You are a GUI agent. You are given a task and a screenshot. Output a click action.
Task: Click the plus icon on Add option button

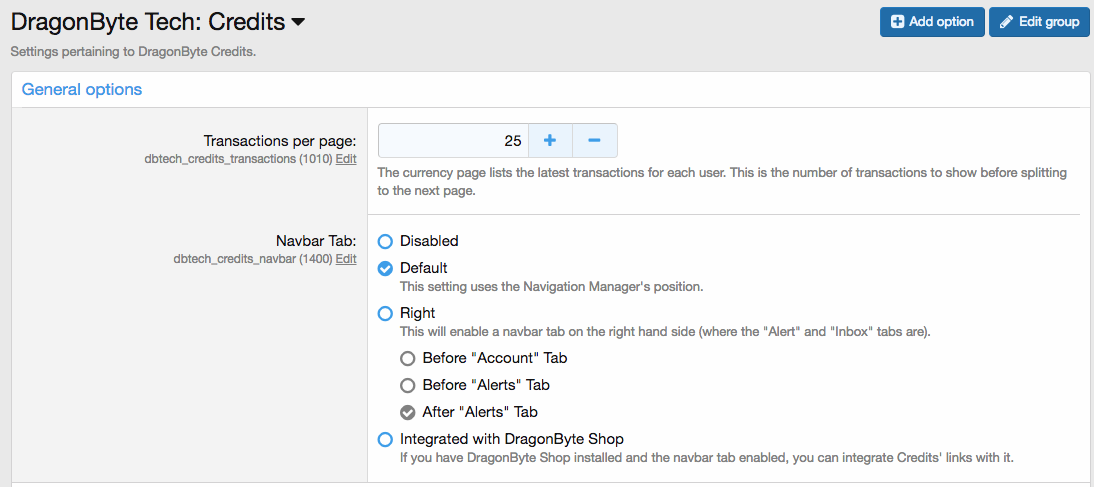click(897, 22)
